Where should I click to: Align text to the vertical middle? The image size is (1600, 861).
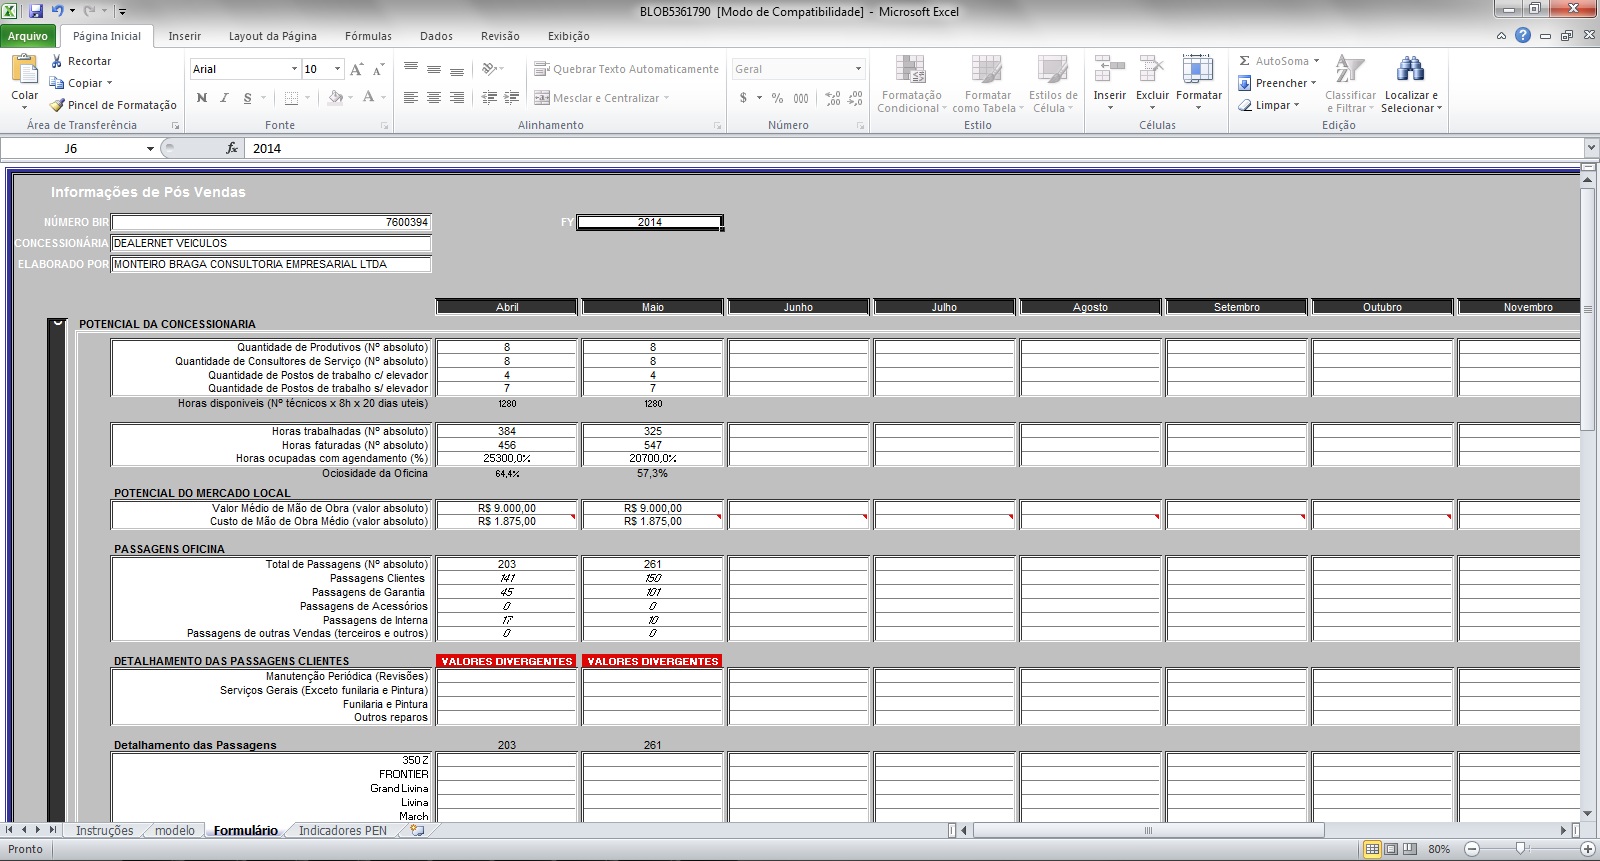(x=434, y=69)
